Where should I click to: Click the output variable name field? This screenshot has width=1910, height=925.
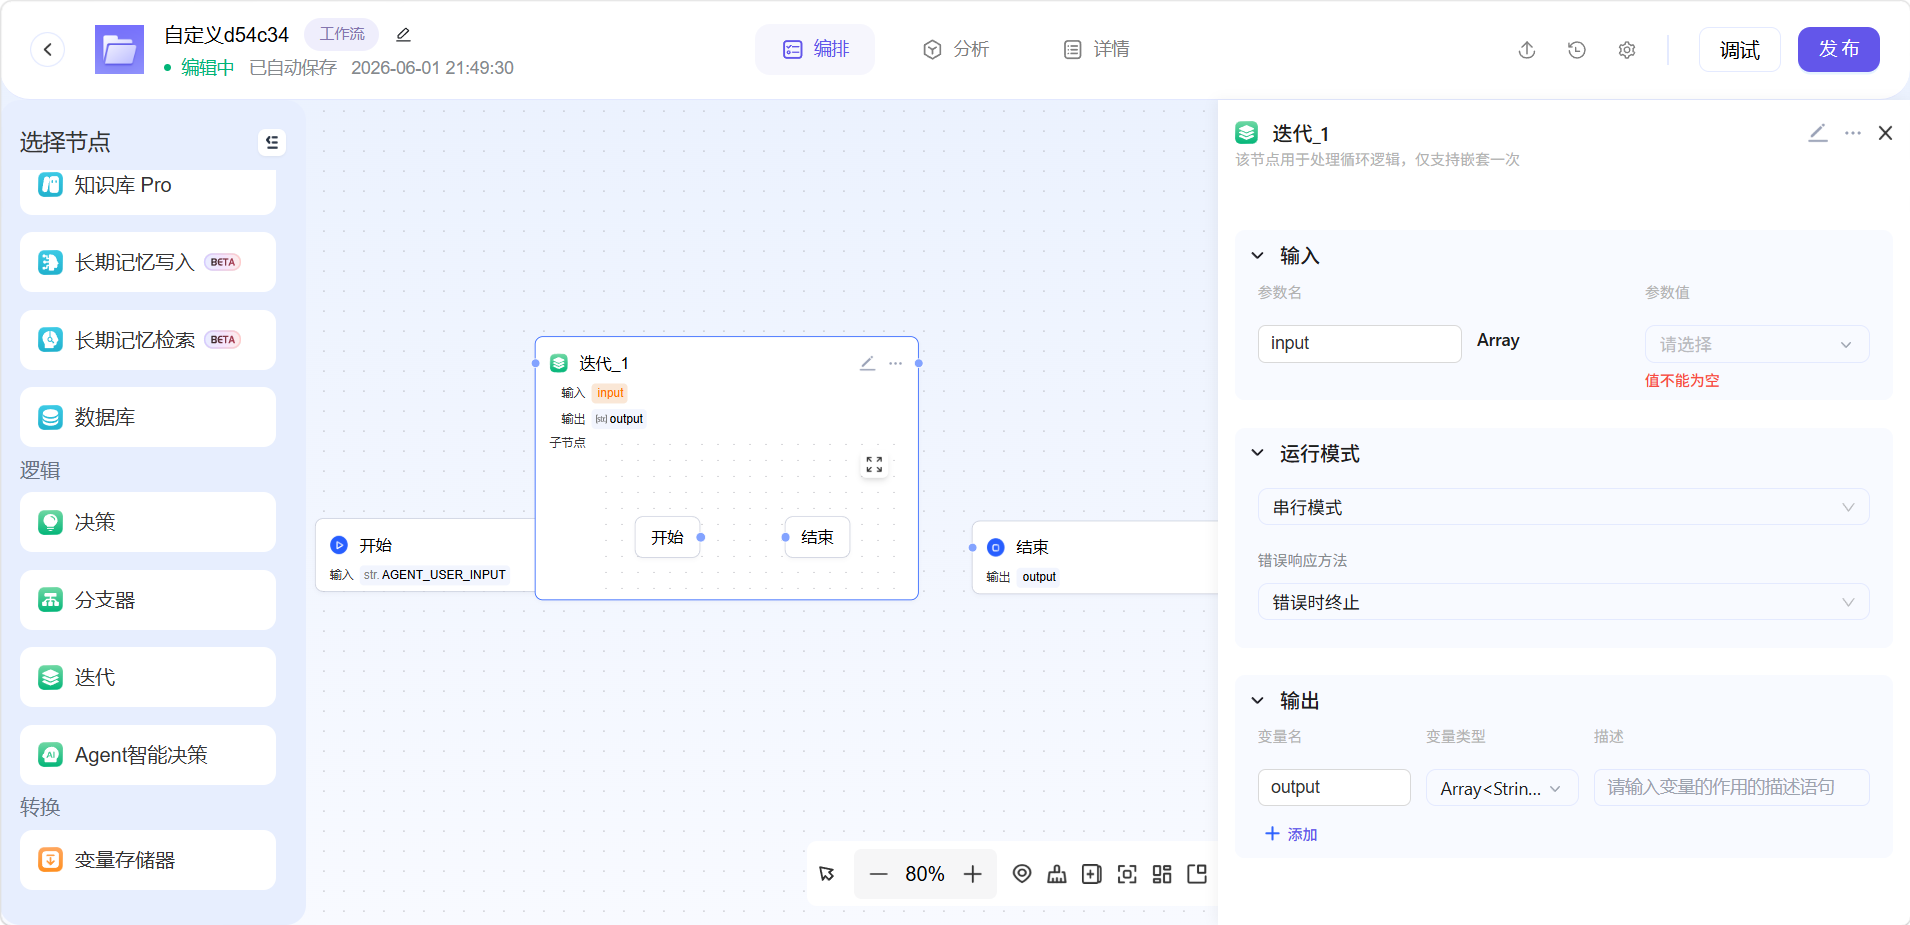(x=1335, y=787)
